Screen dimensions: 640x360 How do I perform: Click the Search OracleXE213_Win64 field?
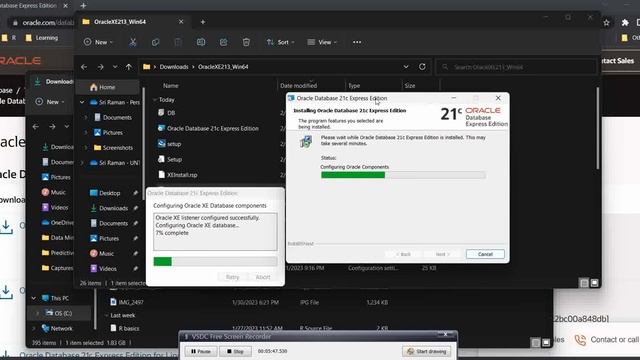click(516, 67)
